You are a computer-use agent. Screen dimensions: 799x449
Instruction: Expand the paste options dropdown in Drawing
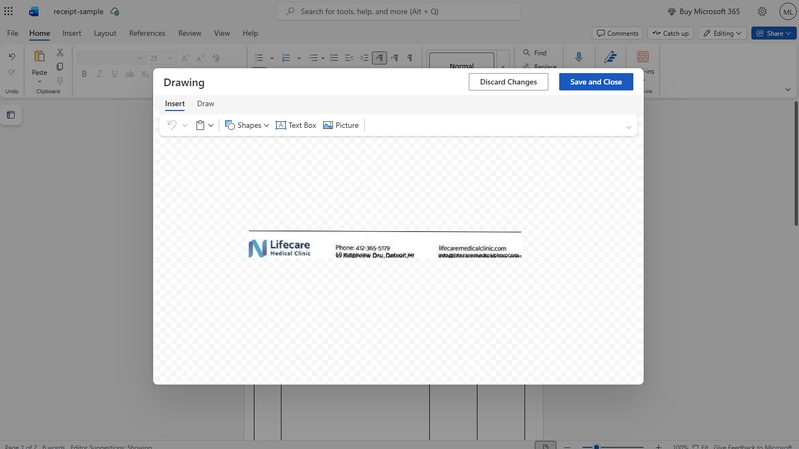[x=210, y=125]
